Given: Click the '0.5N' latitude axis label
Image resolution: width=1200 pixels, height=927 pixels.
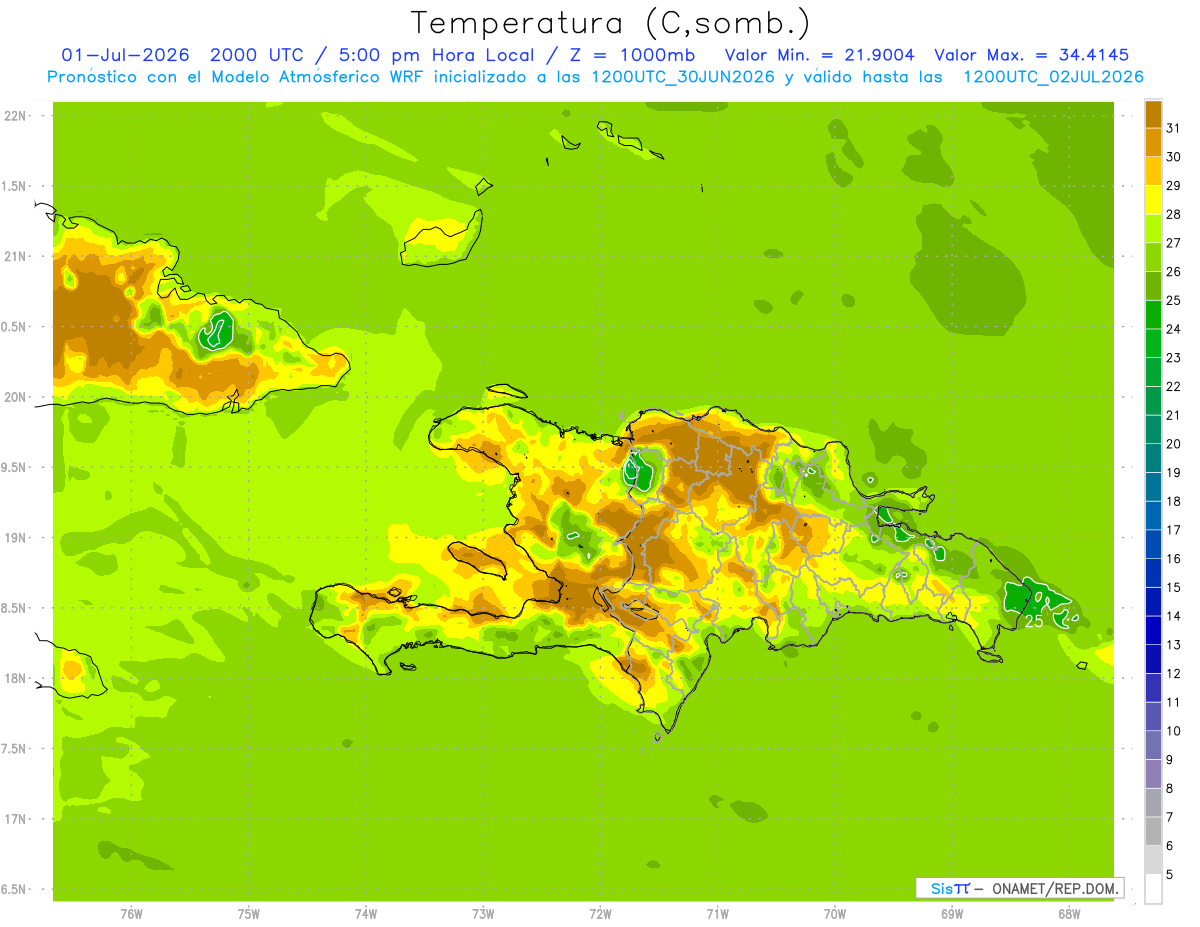Looking at the screenshot, I should point(16,327).
